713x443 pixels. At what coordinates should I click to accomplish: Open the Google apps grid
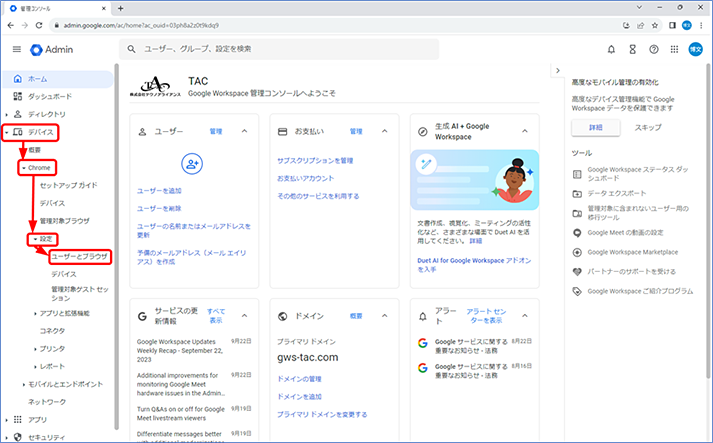click(x=674, y=50)
